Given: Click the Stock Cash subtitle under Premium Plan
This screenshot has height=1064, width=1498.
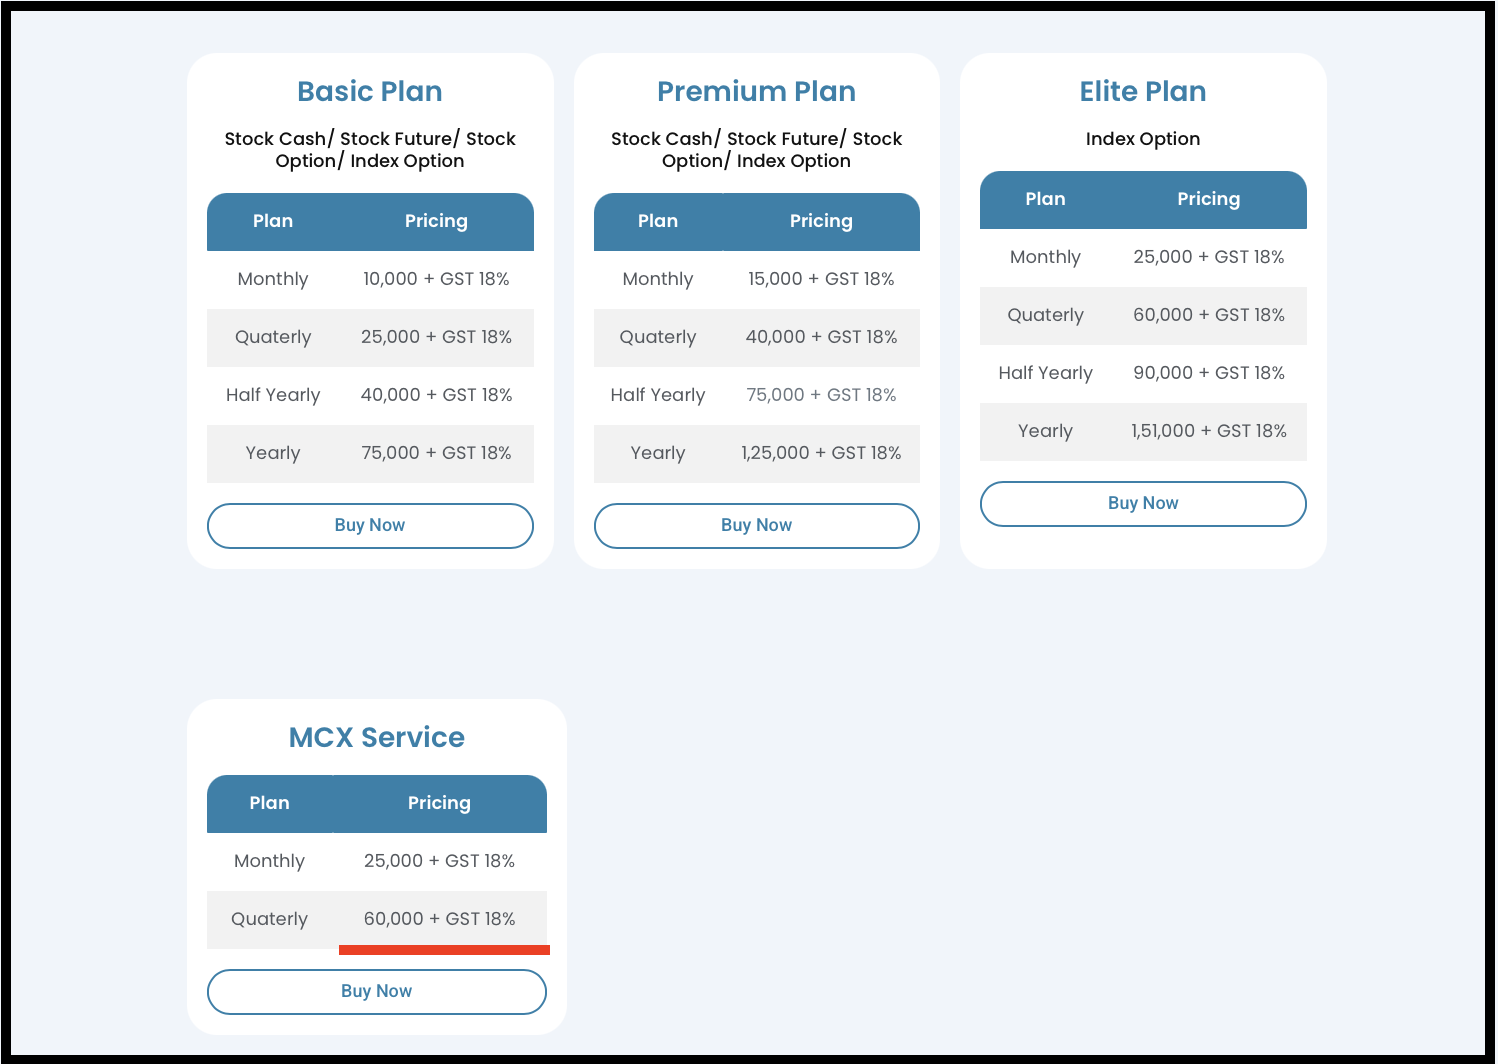Looking at the screenshot, I should (757, 150).
